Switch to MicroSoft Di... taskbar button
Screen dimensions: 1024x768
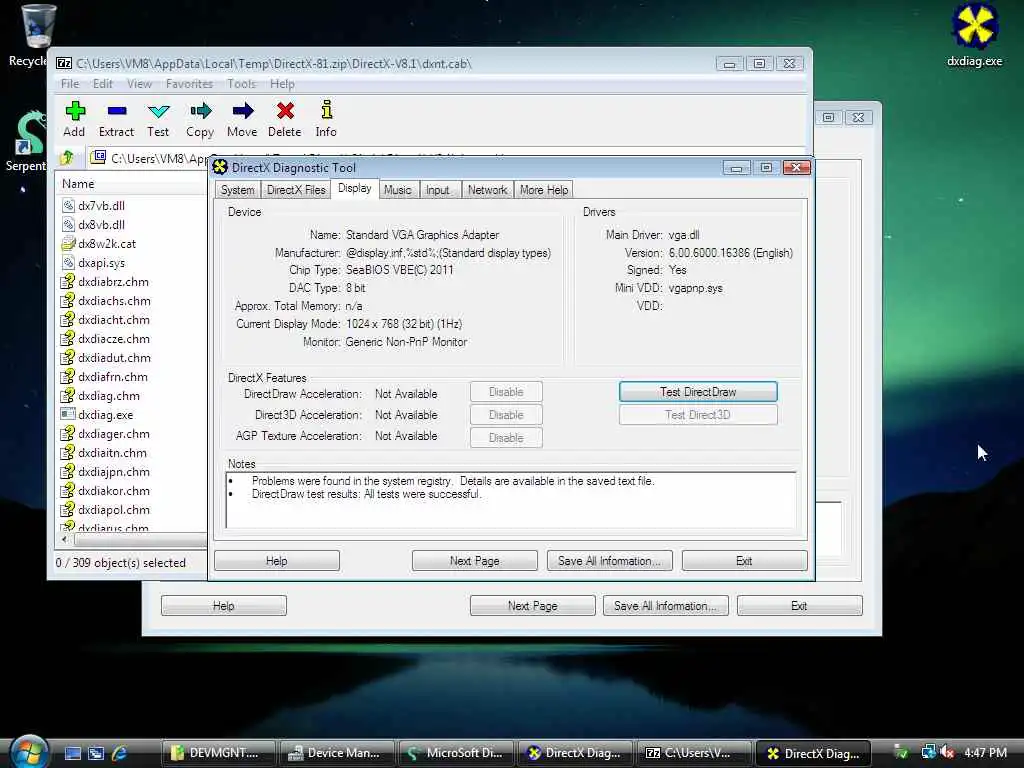coord(456,753)
